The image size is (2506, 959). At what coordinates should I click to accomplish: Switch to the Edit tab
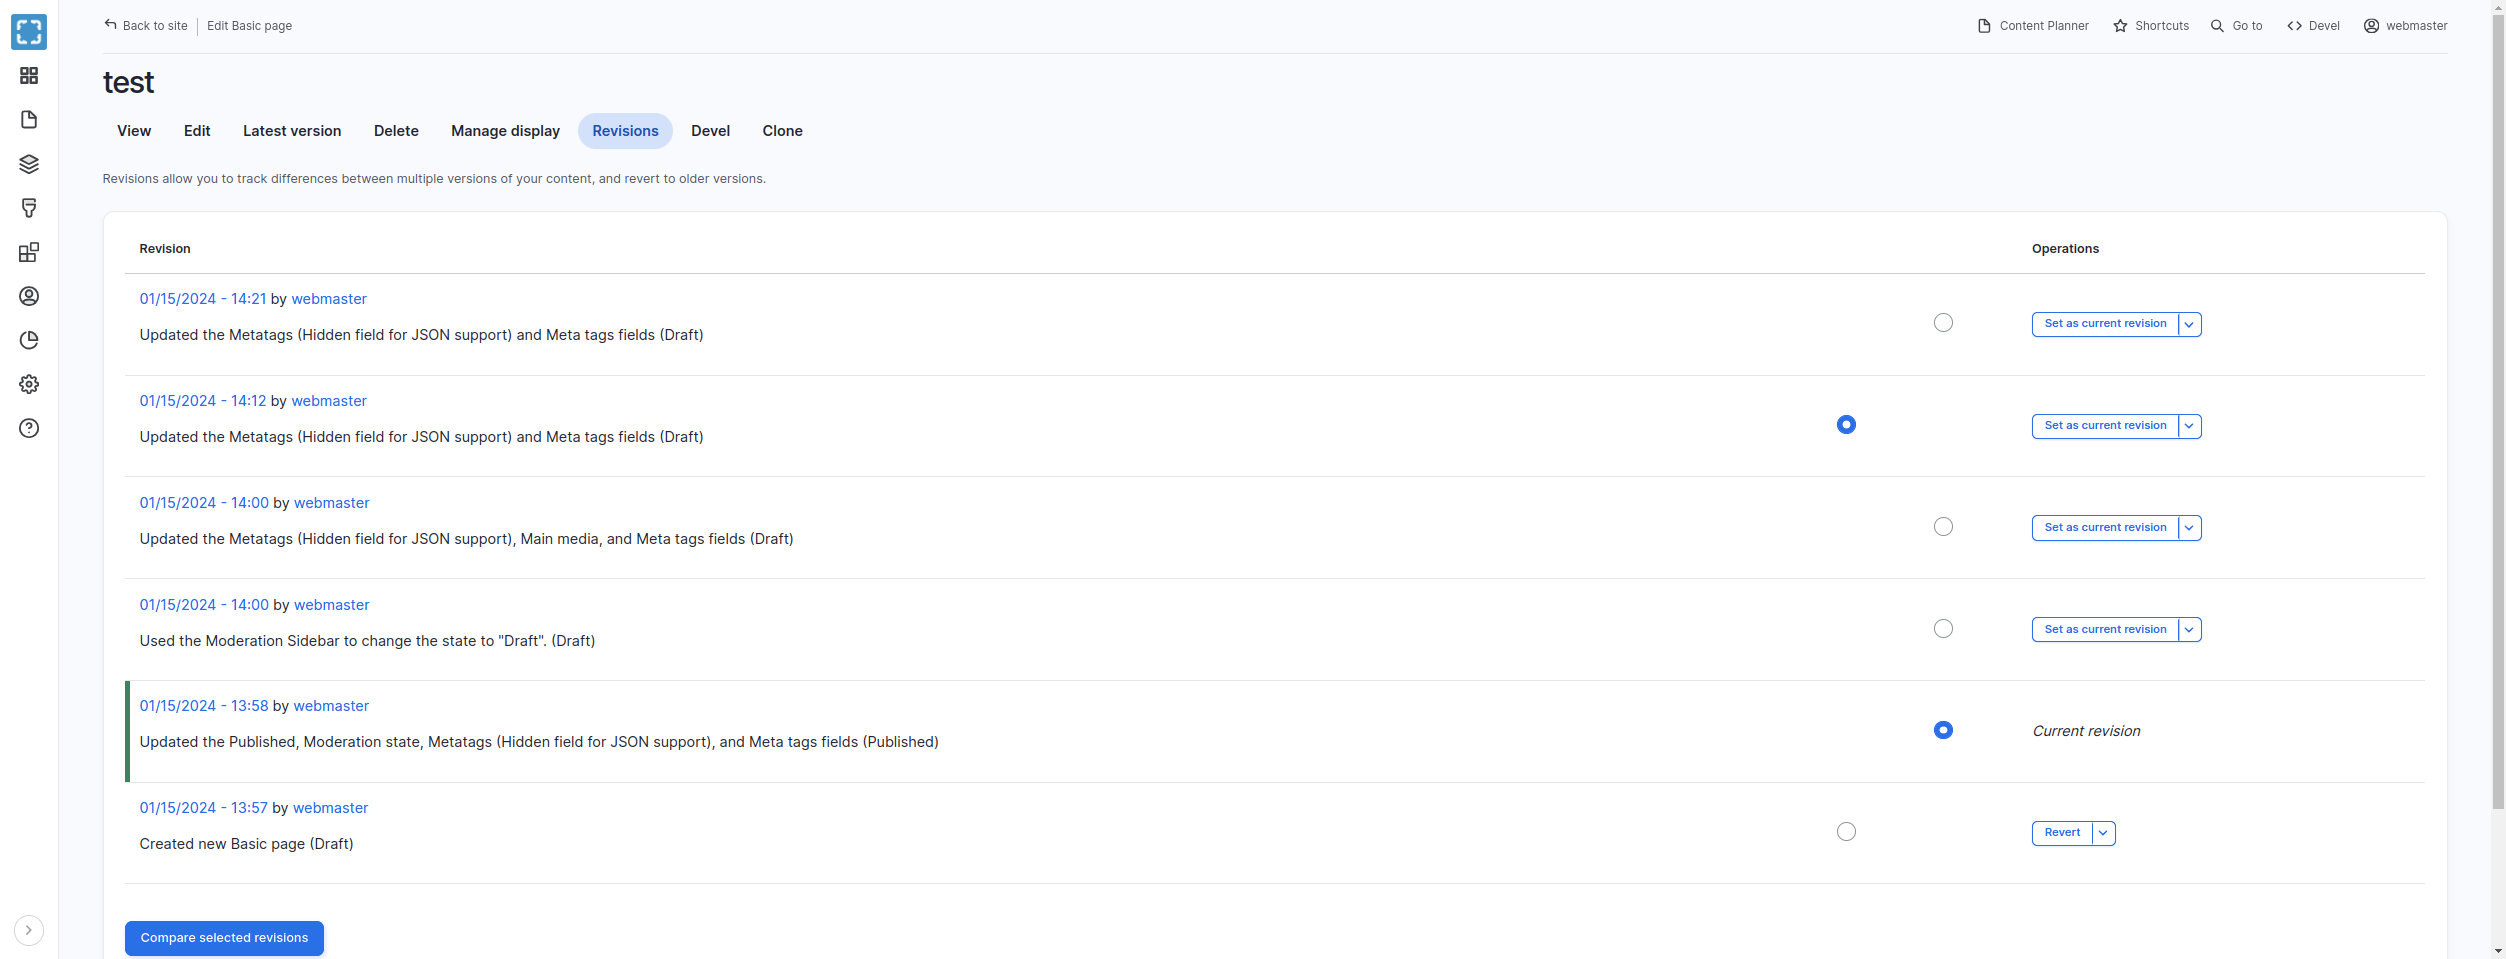pyautogui.click(x=197, y=131)
